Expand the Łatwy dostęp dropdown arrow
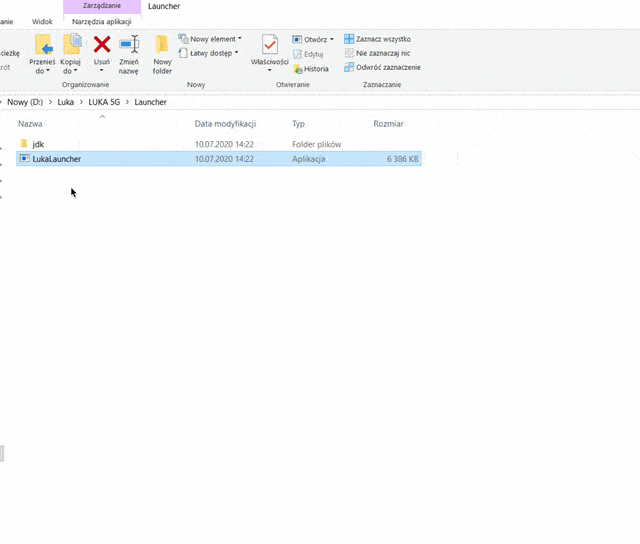 click(236, 53)
